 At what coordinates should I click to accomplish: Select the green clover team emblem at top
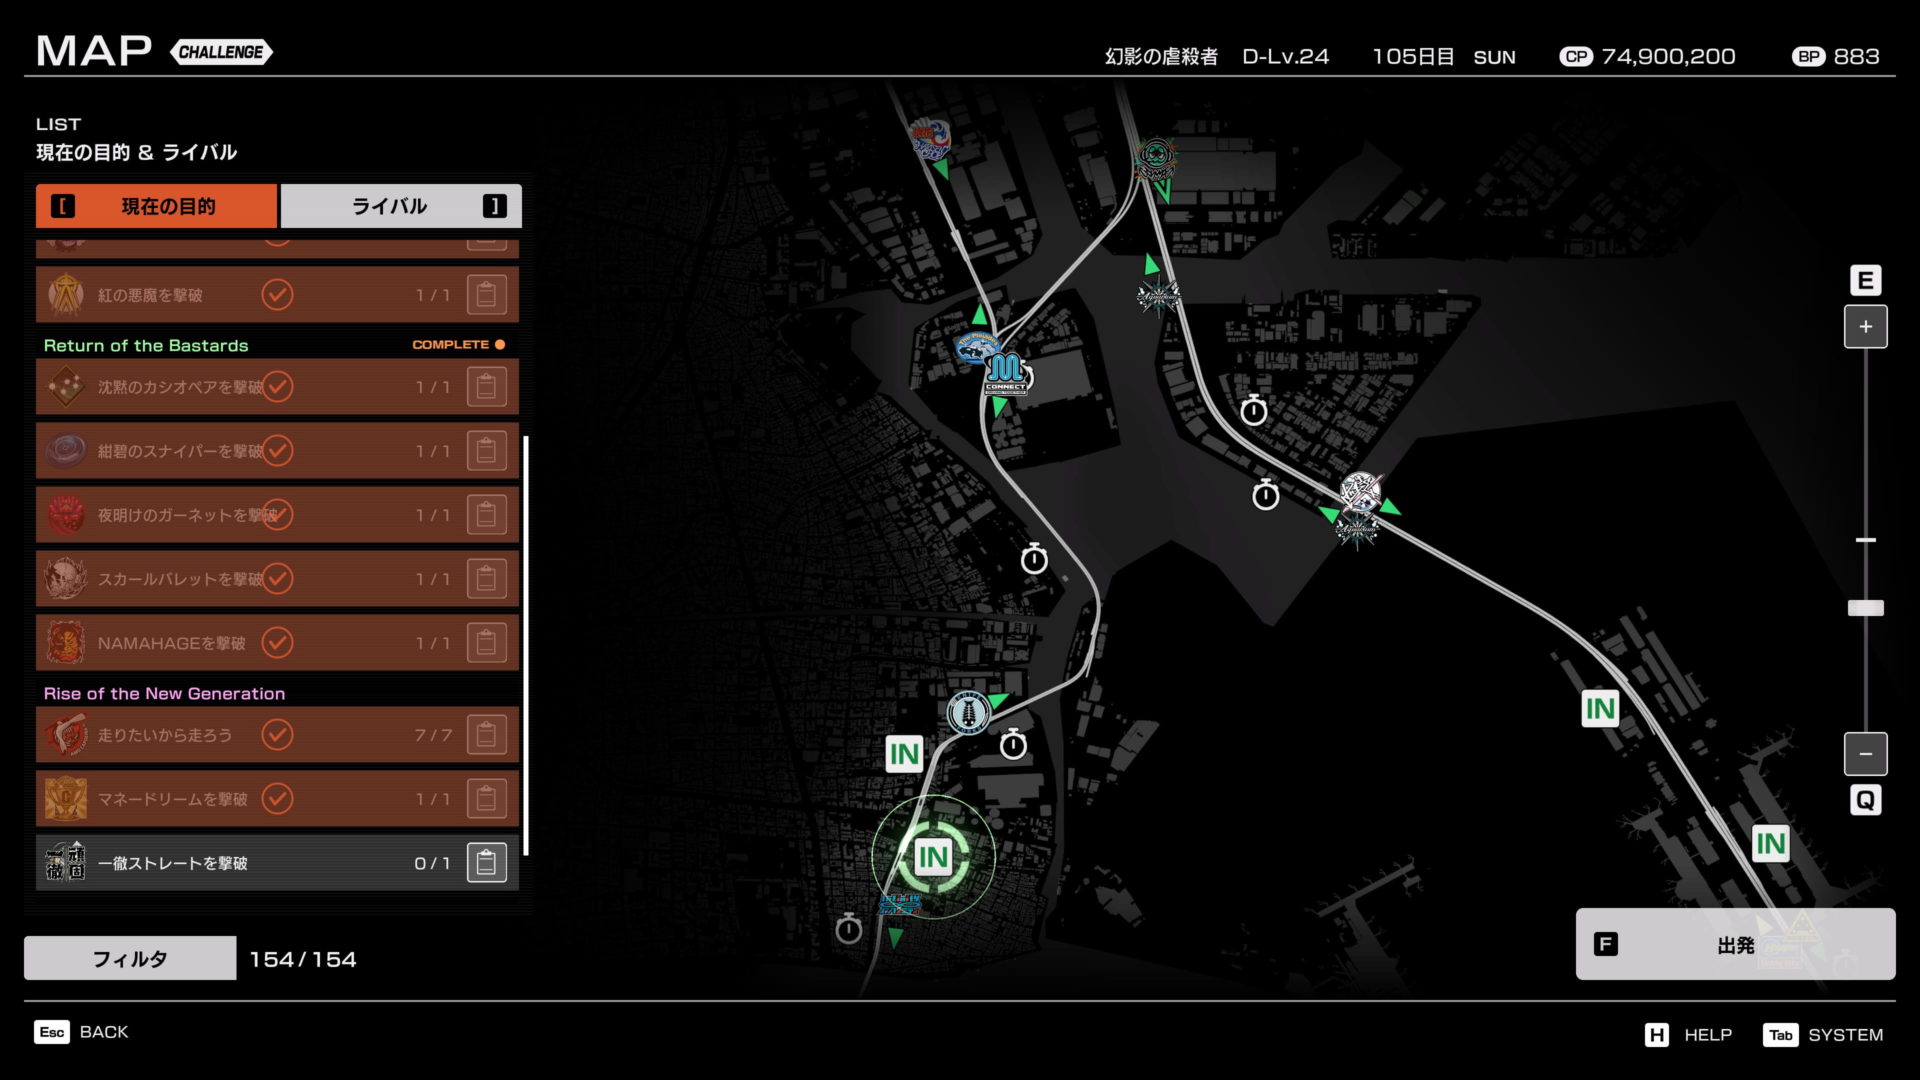point(1156,157)
